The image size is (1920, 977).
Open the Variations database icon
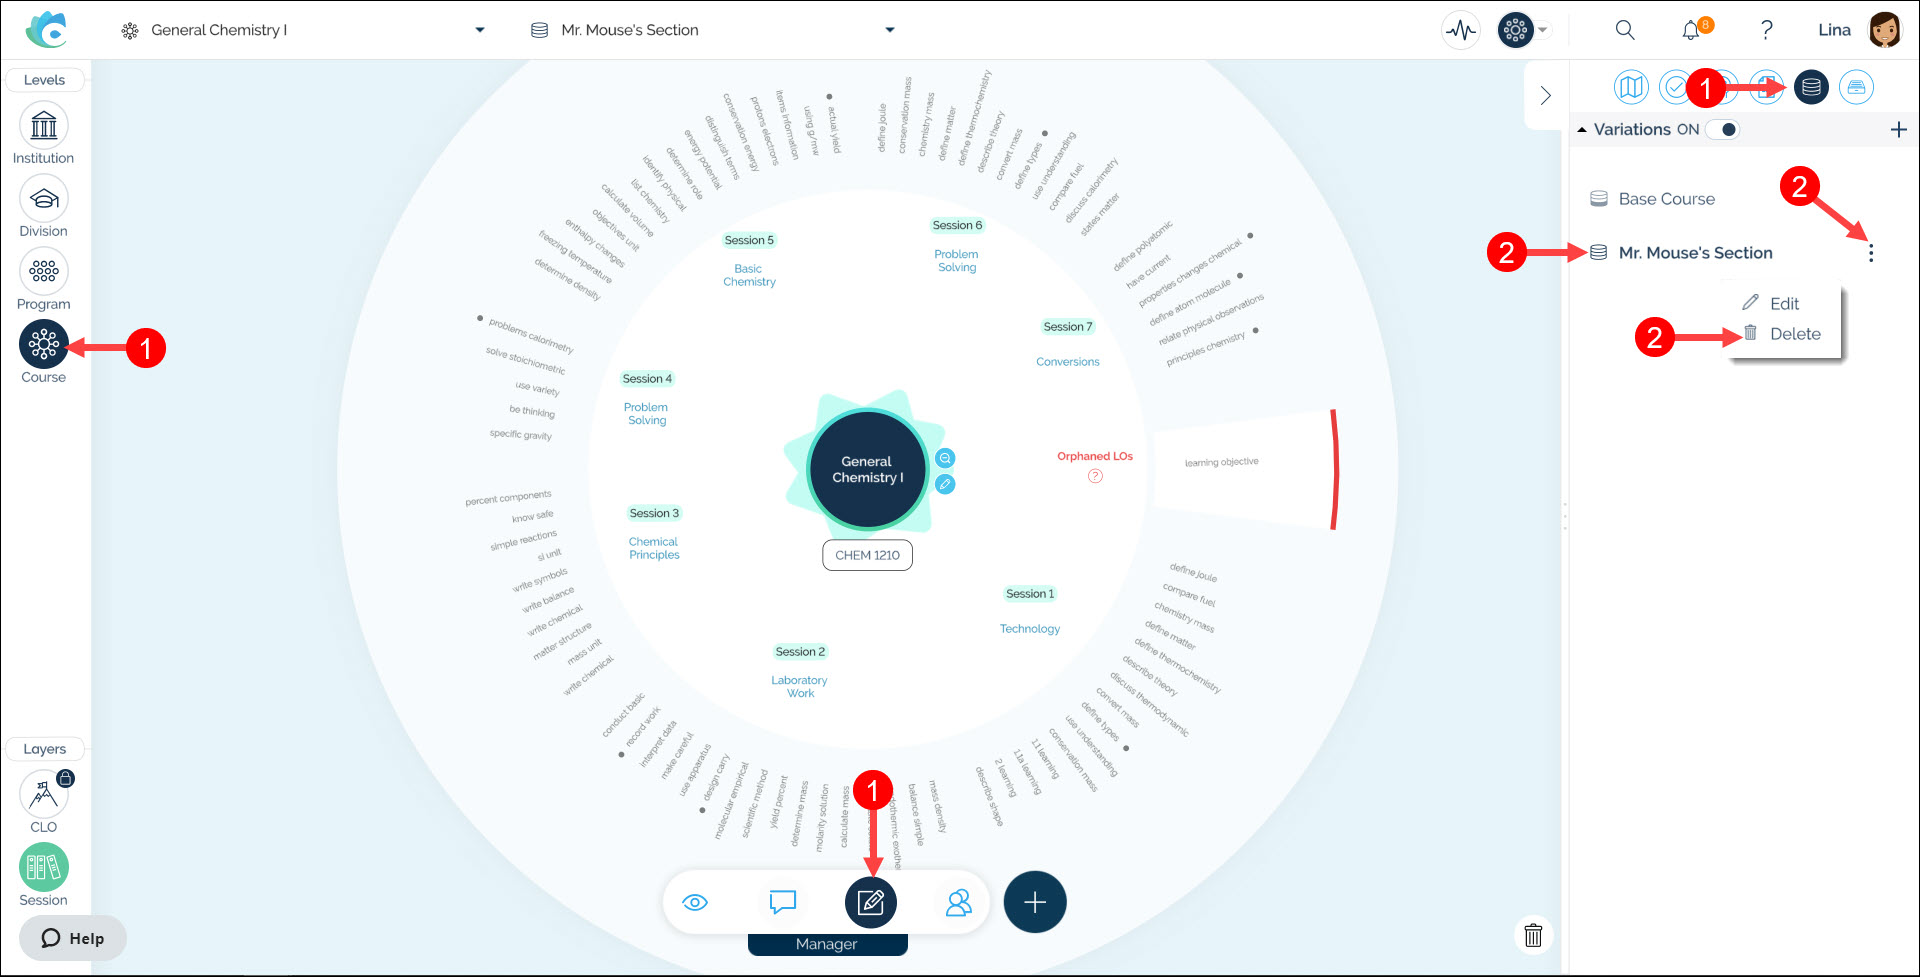1811,87
